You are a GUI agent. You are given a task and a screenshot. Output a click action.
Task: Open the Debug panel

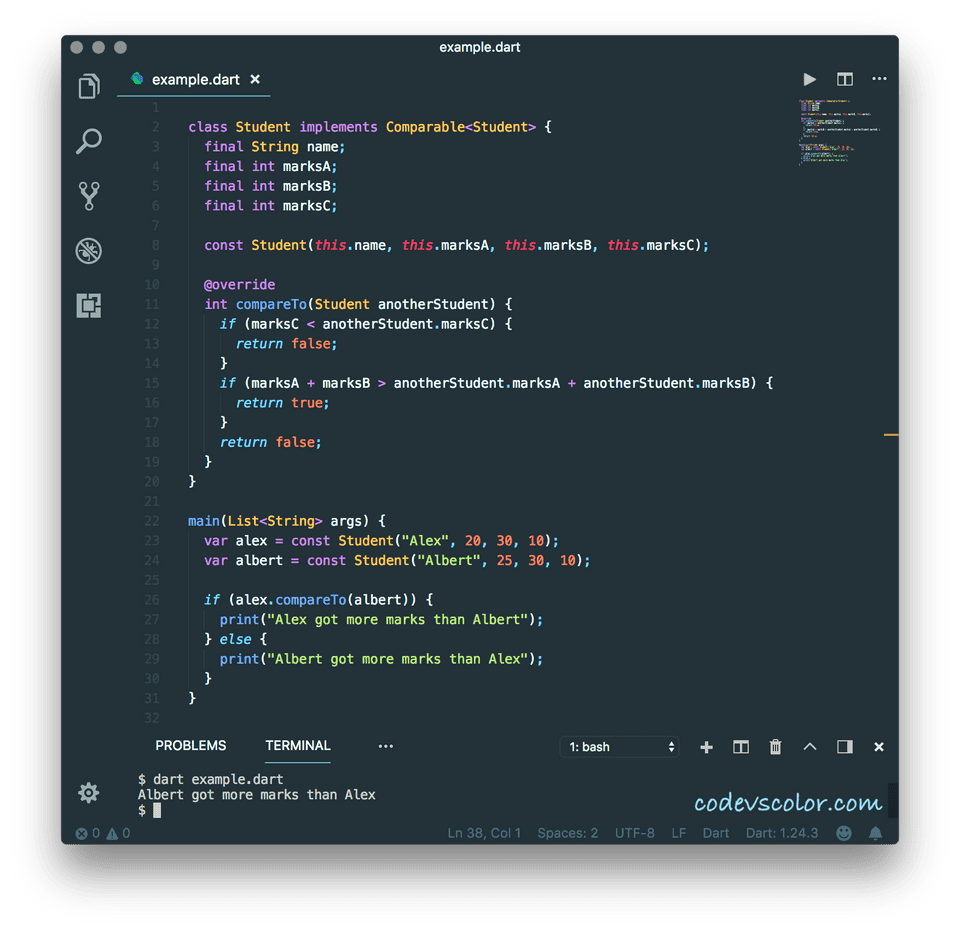tap(89, 250)
